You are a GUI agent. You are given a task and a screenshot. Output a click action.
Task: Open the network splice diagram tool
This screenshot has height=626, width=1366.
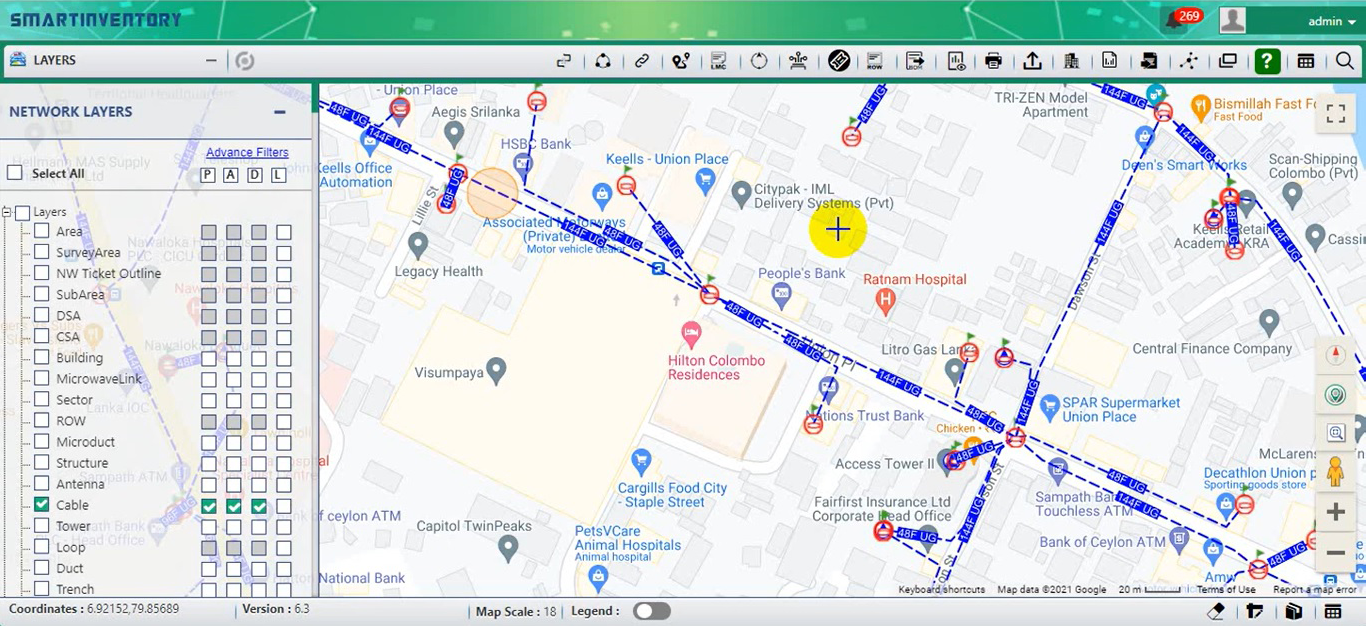point(798,61)
